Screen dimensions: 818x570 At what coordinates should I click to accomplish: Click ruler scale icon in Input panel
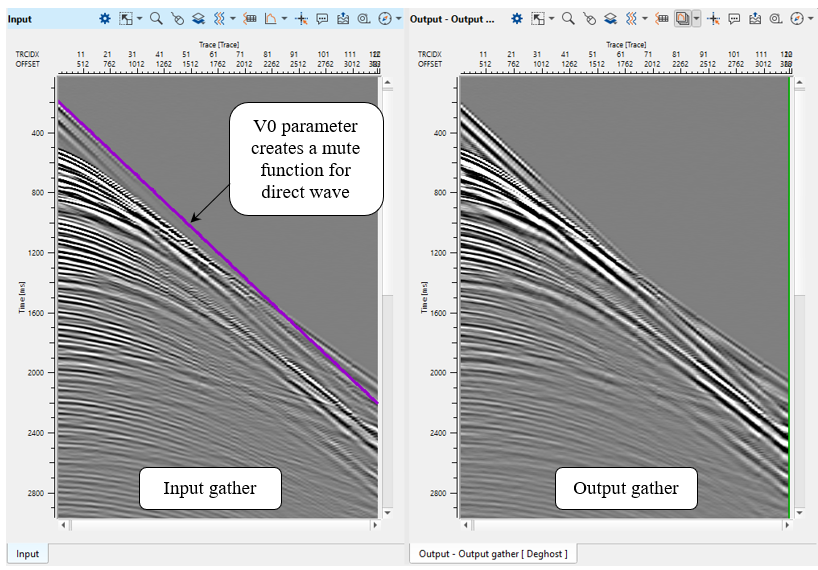click(x=250, y=19)
